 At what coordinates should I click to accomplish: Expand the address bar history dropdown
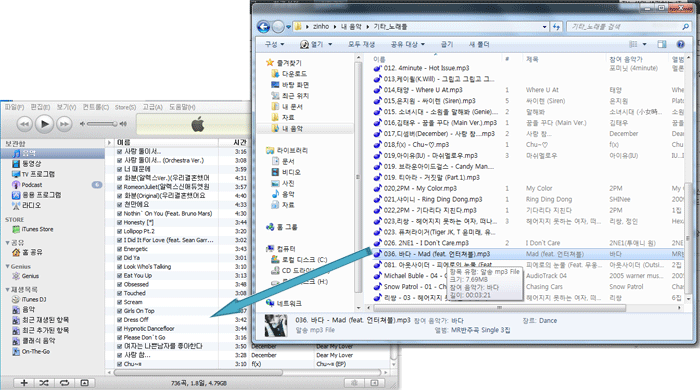coord(544,27)
